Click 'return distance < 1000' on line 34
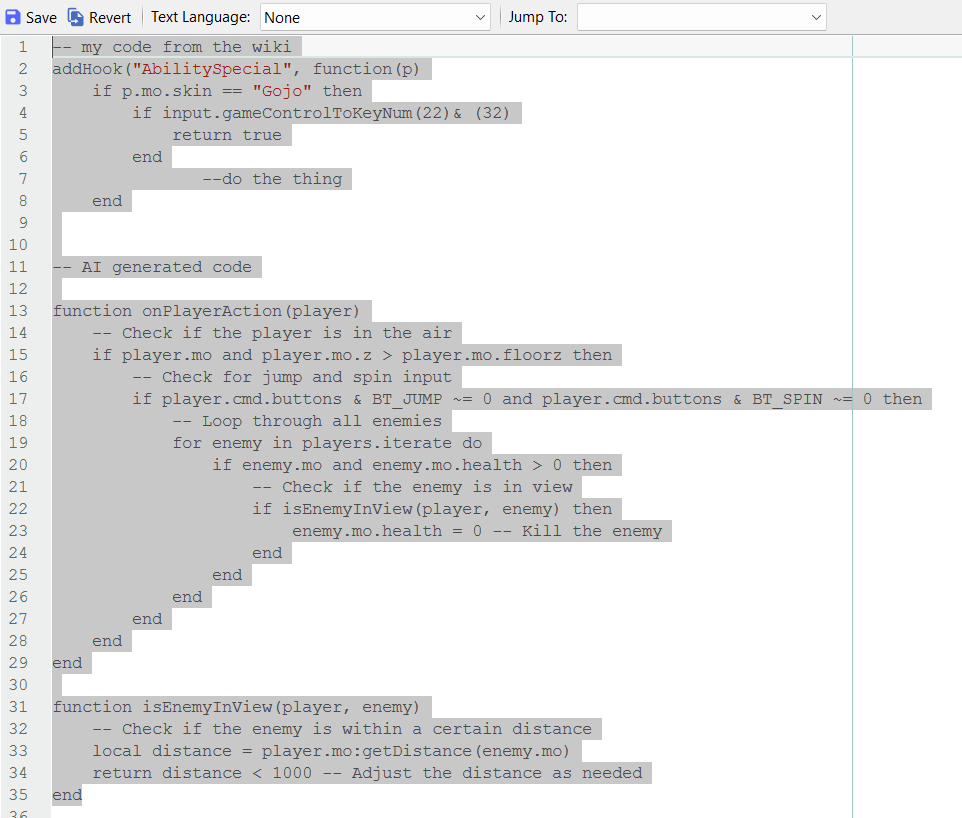 [202, 773]
